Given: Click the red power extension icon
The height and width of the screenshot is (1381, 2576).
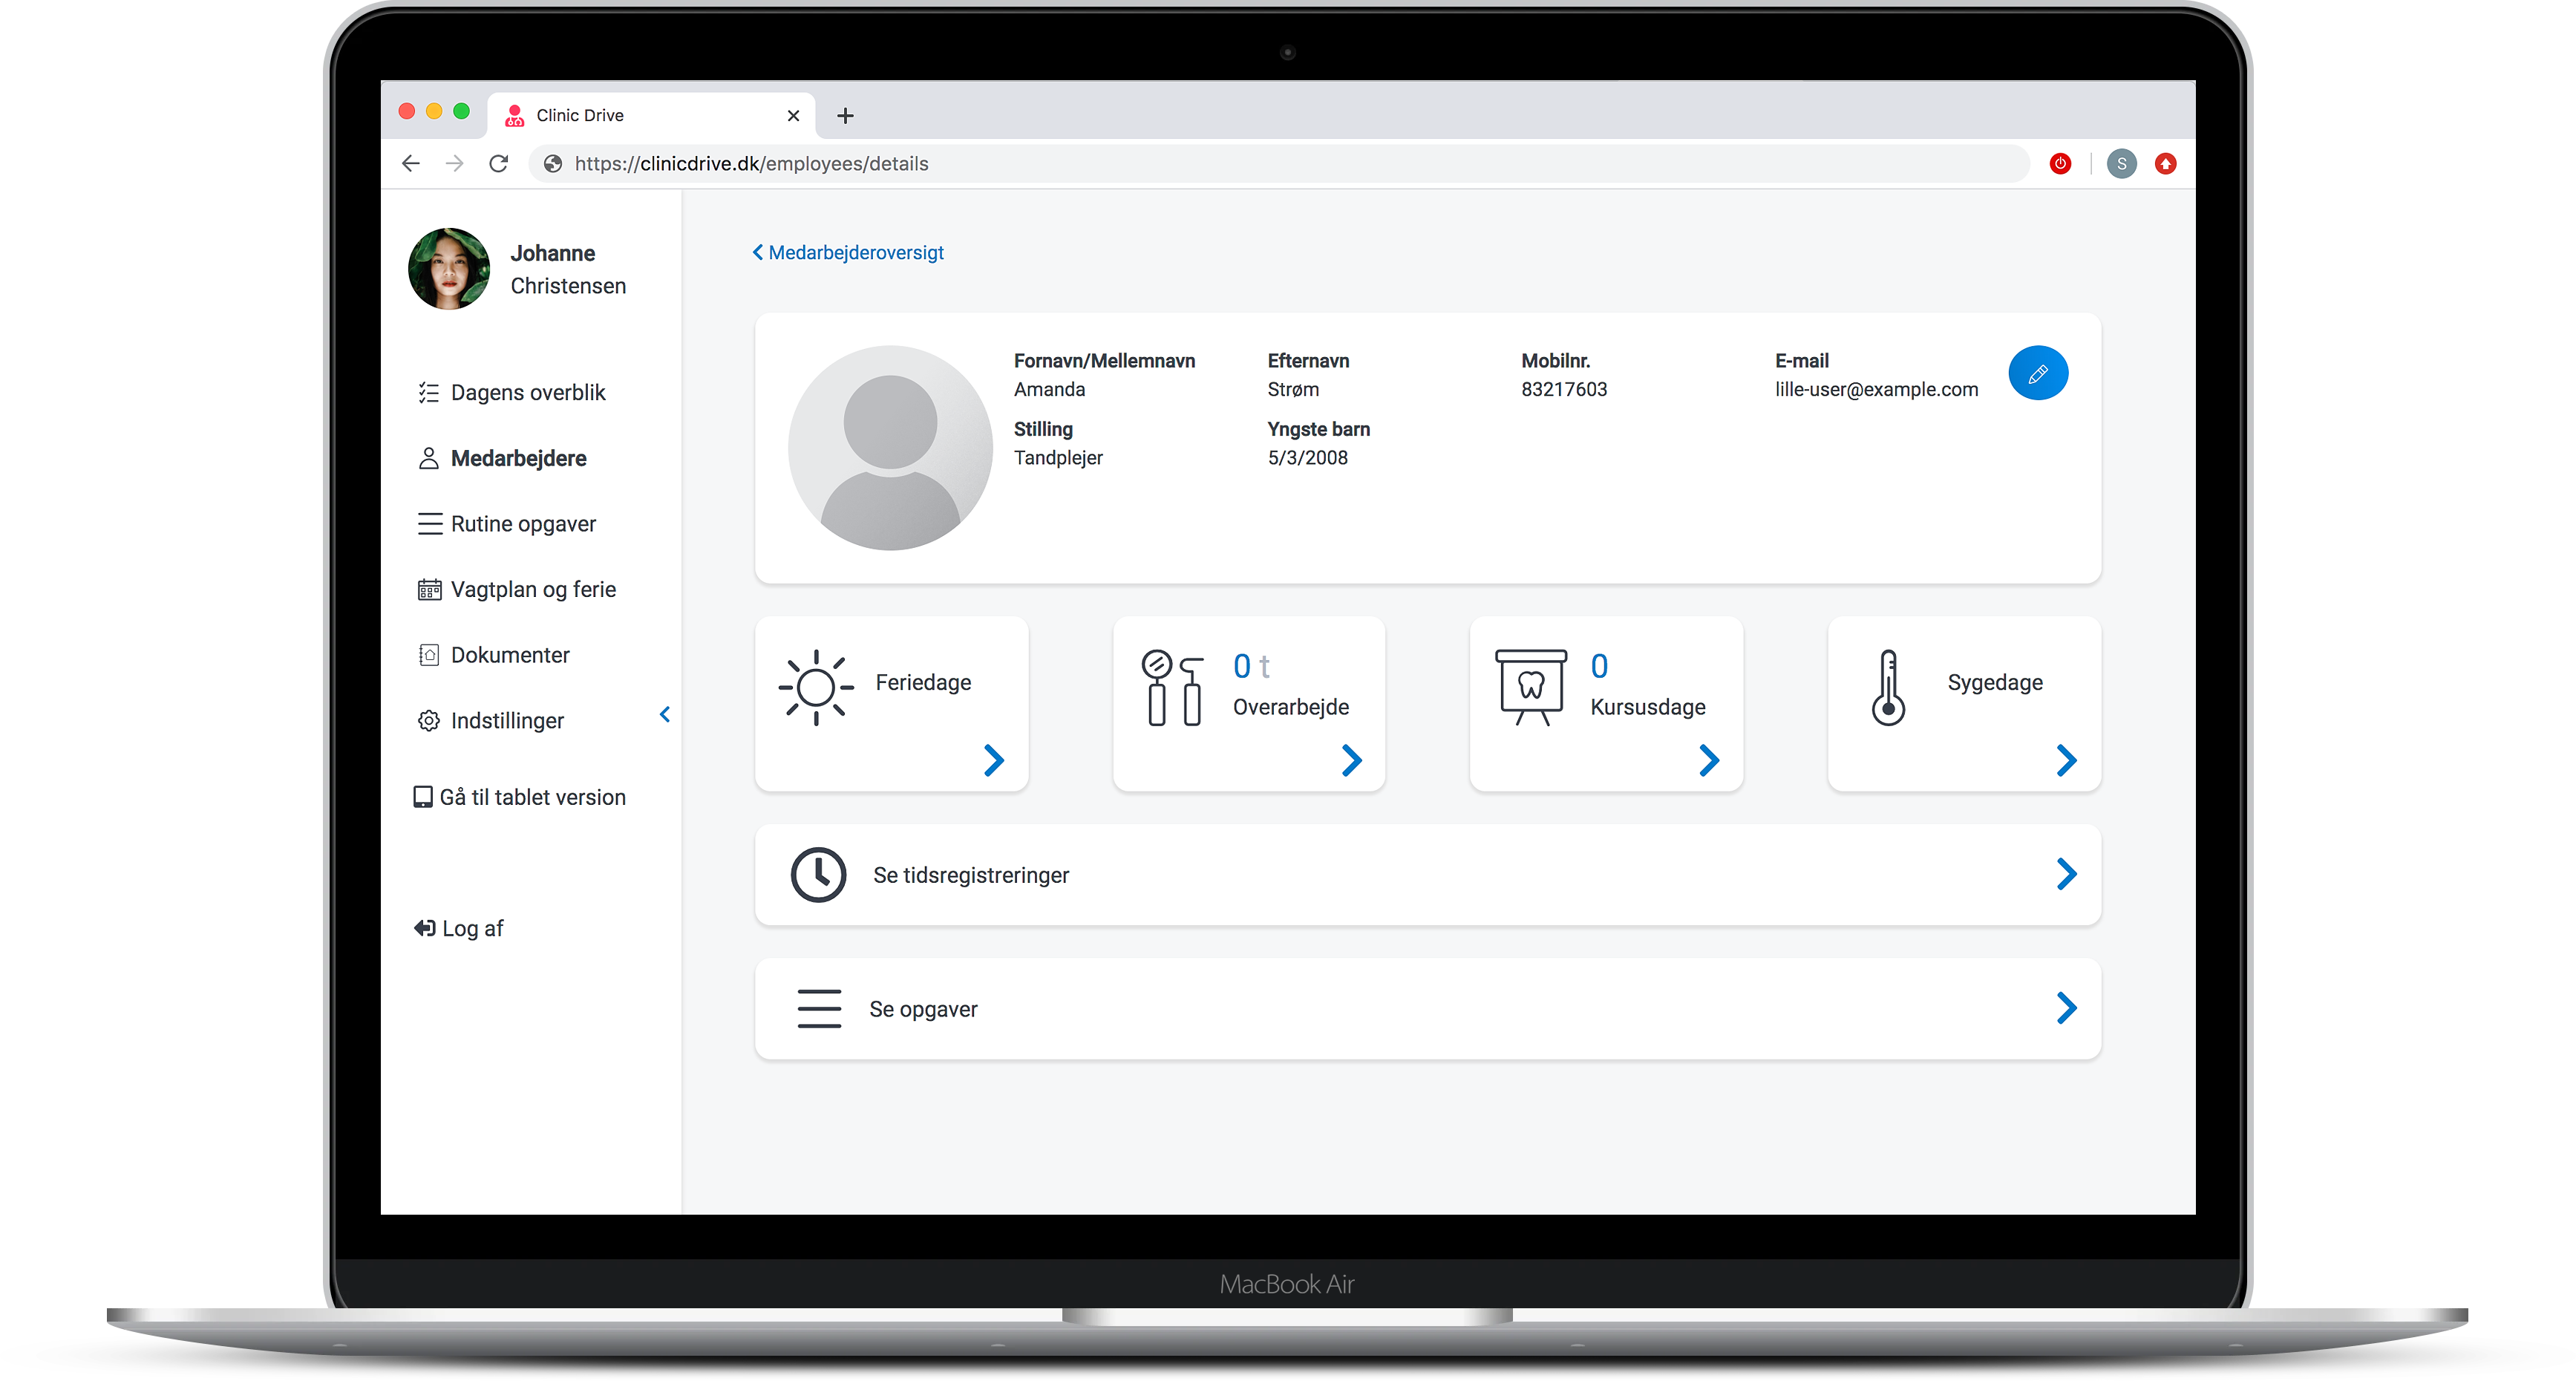Looking at the screenshot, I should point(2060,163).
